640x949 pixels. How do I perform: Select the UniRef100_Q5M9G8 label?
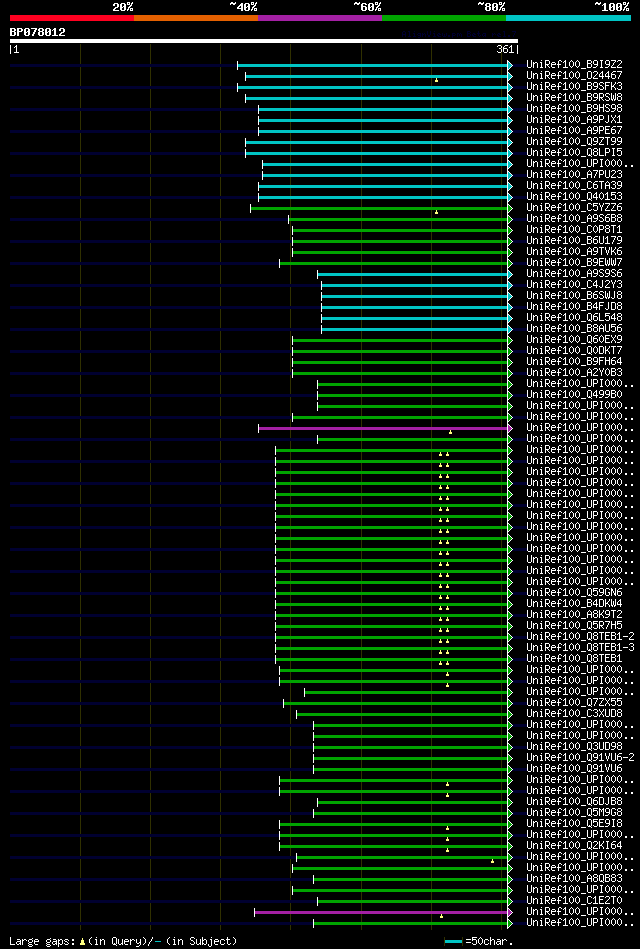click(x=575, y=812)
